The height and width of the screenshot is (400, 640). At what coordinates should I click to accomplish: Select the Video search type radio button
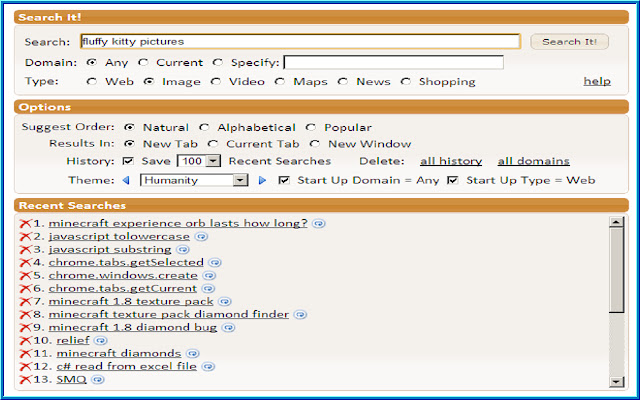217,82
